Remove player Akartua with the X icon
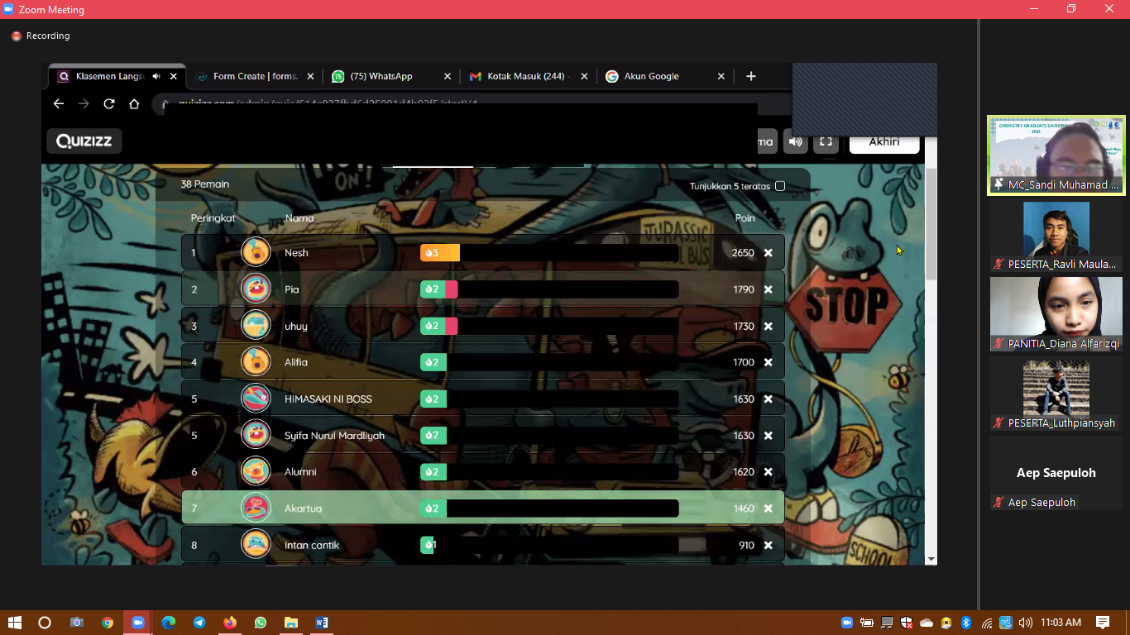Viewport: 1130px width, 635px height. click(768, 509)
